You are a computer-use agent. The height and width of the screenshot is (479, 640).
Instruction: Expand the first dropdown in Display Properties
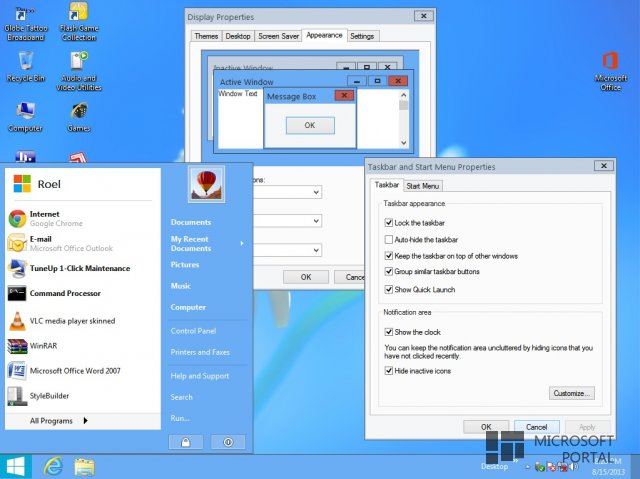[x=316, y=192]
